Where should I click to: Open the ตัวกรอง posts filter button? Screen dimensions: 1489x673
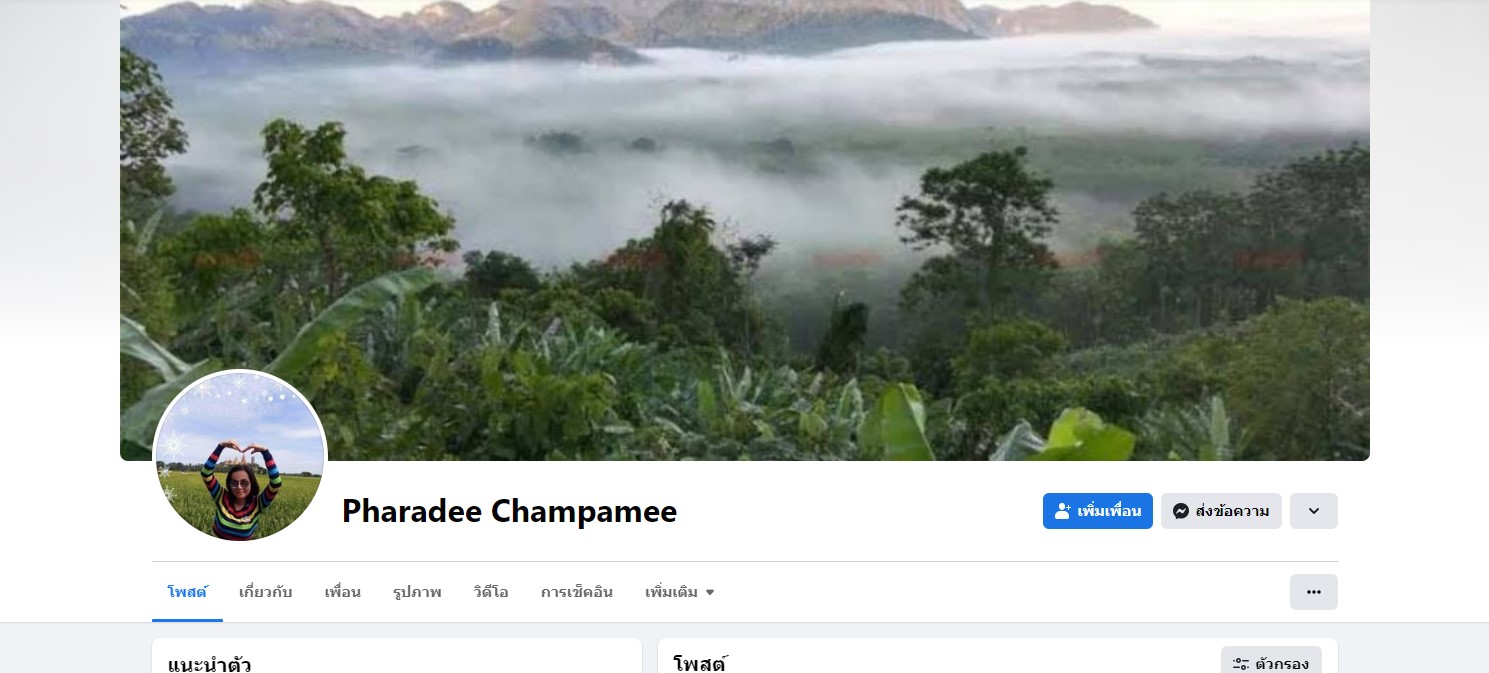(1271, 662)
